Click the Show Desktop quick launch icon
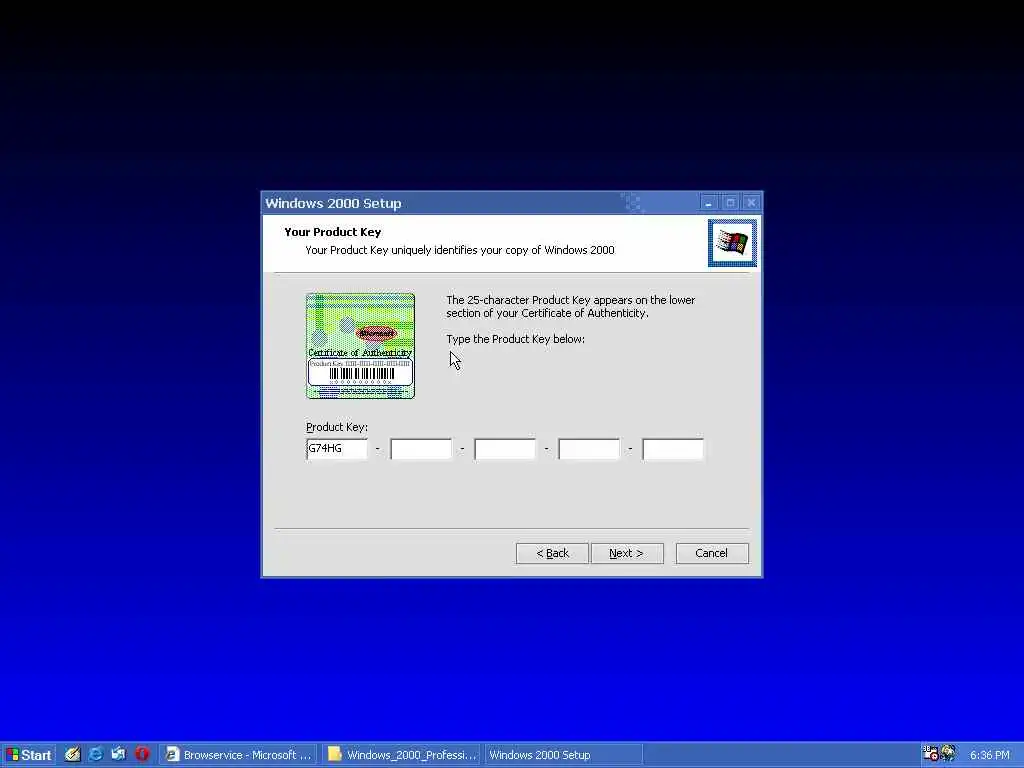The width and height of the screenshot is (1024, 768). [x=118, y=754]
